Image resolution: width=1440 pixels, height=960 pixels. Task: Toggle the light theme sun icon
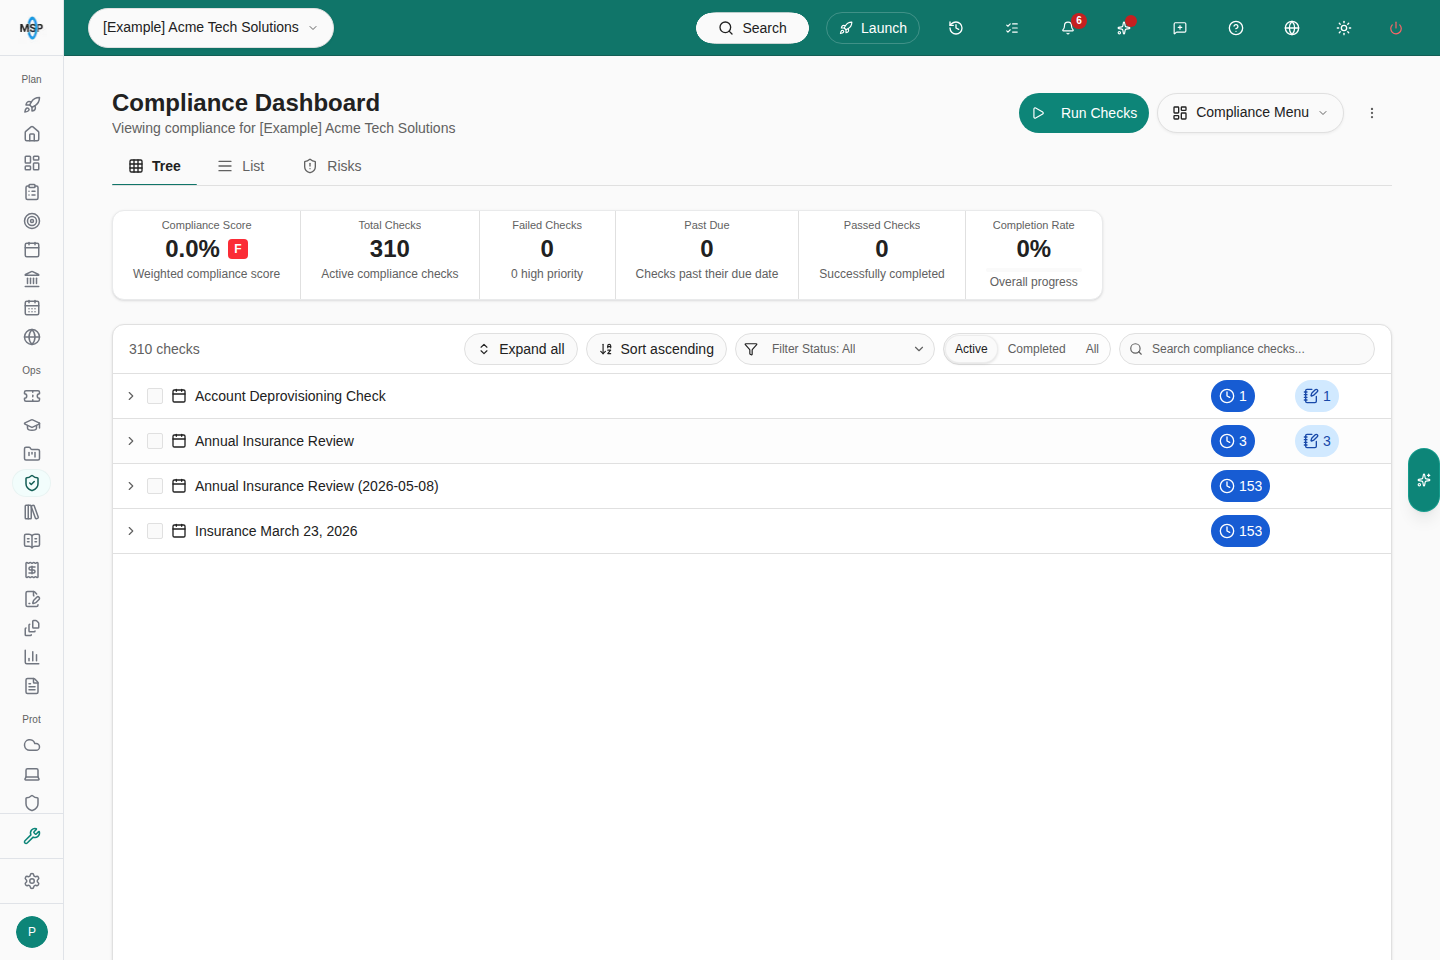1344,28
